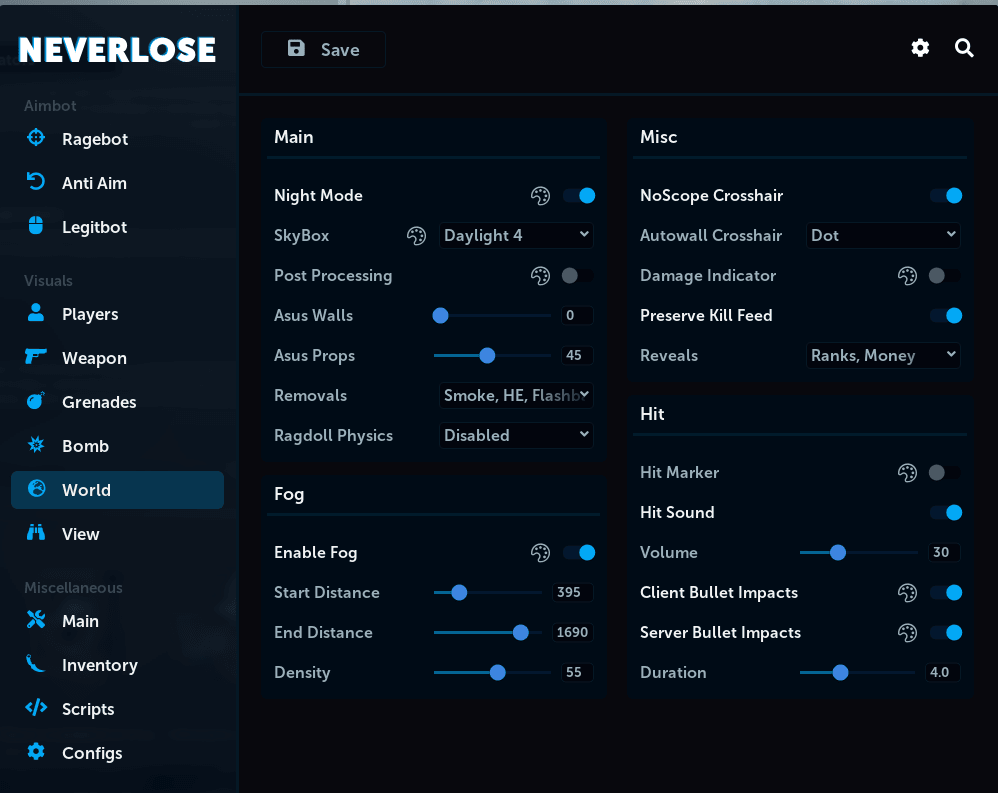Disable the Enable Fog switch
The width and height of the screenshot is (998, 793).
coord(579,552)
